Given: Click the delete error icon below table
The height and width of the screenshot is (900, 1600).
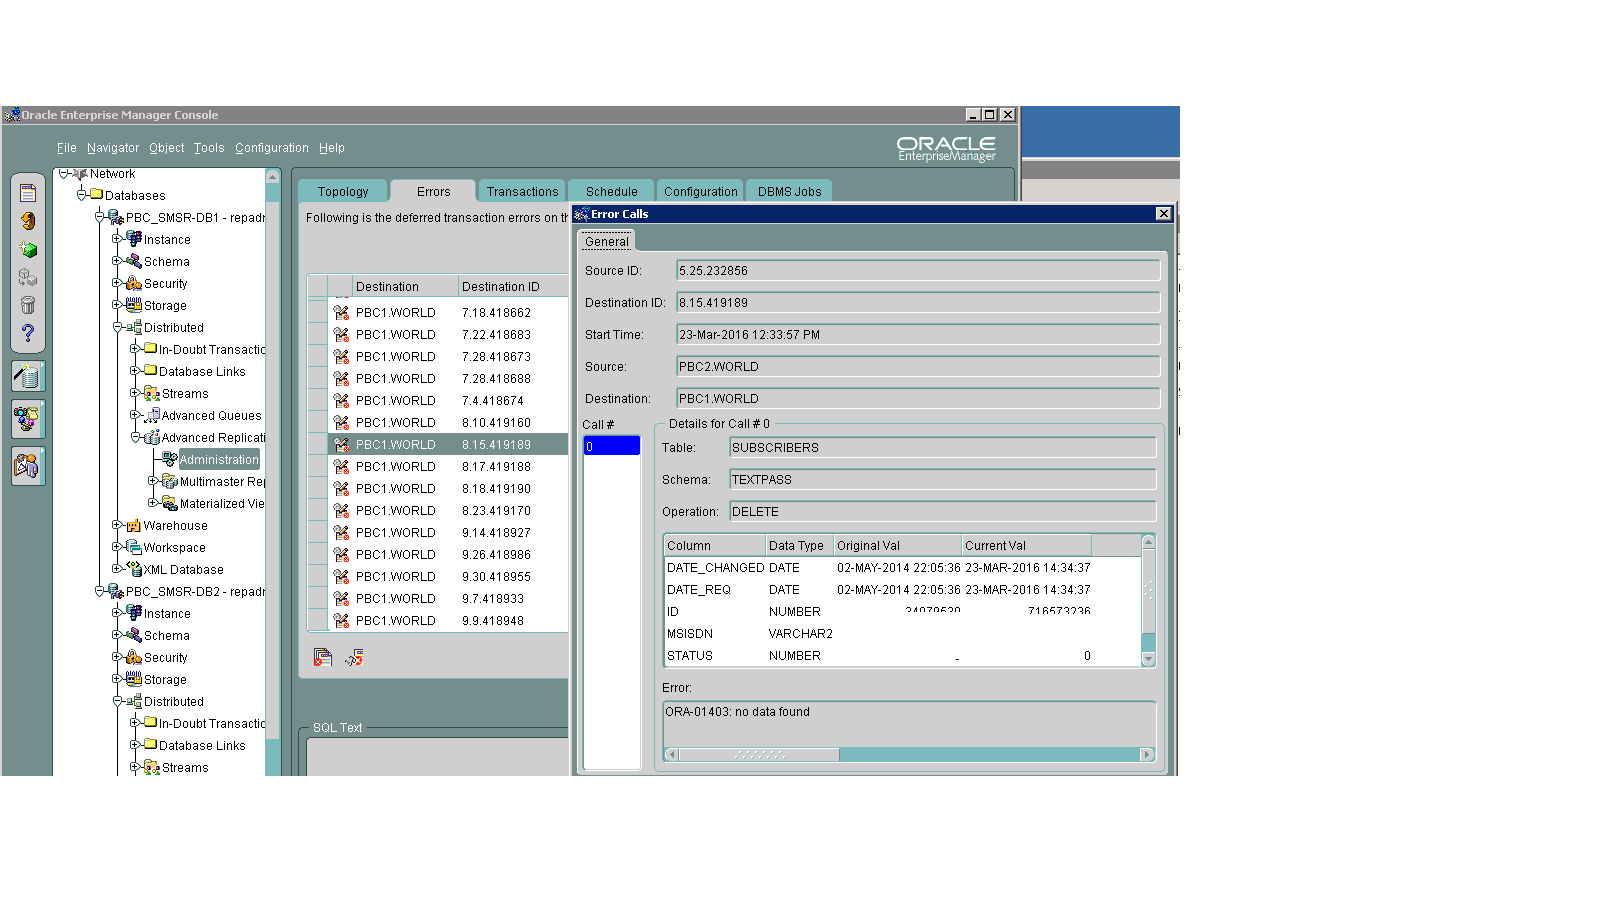Looking at the screenshot, I should 322,657.
